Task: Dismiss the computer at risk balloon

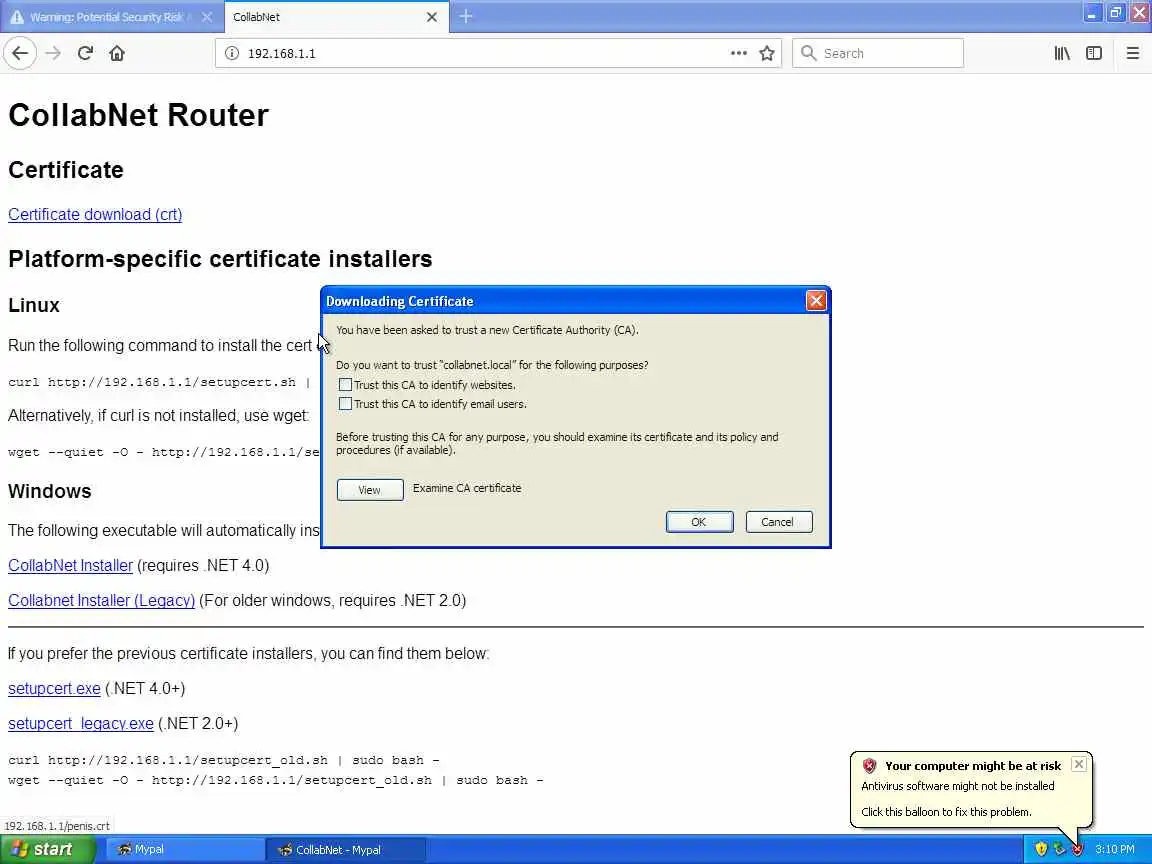Action: 1079,764
